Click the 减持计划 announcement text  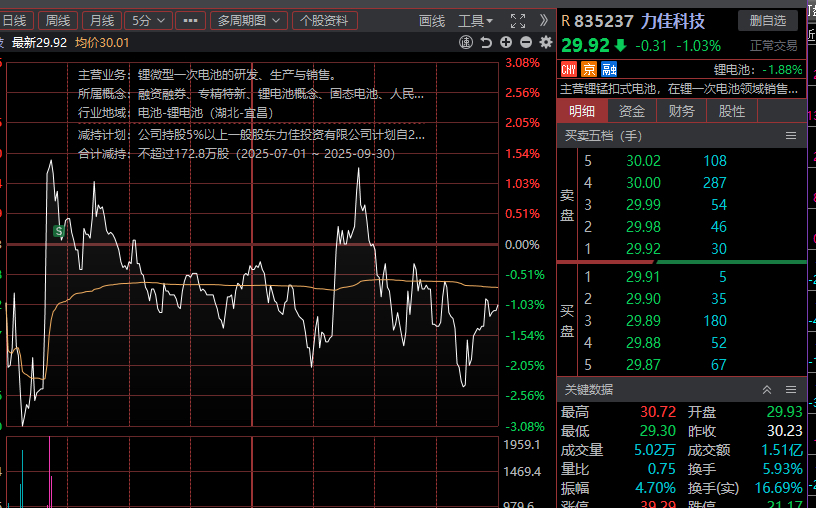pyautogui.click(x=251, y=135)
